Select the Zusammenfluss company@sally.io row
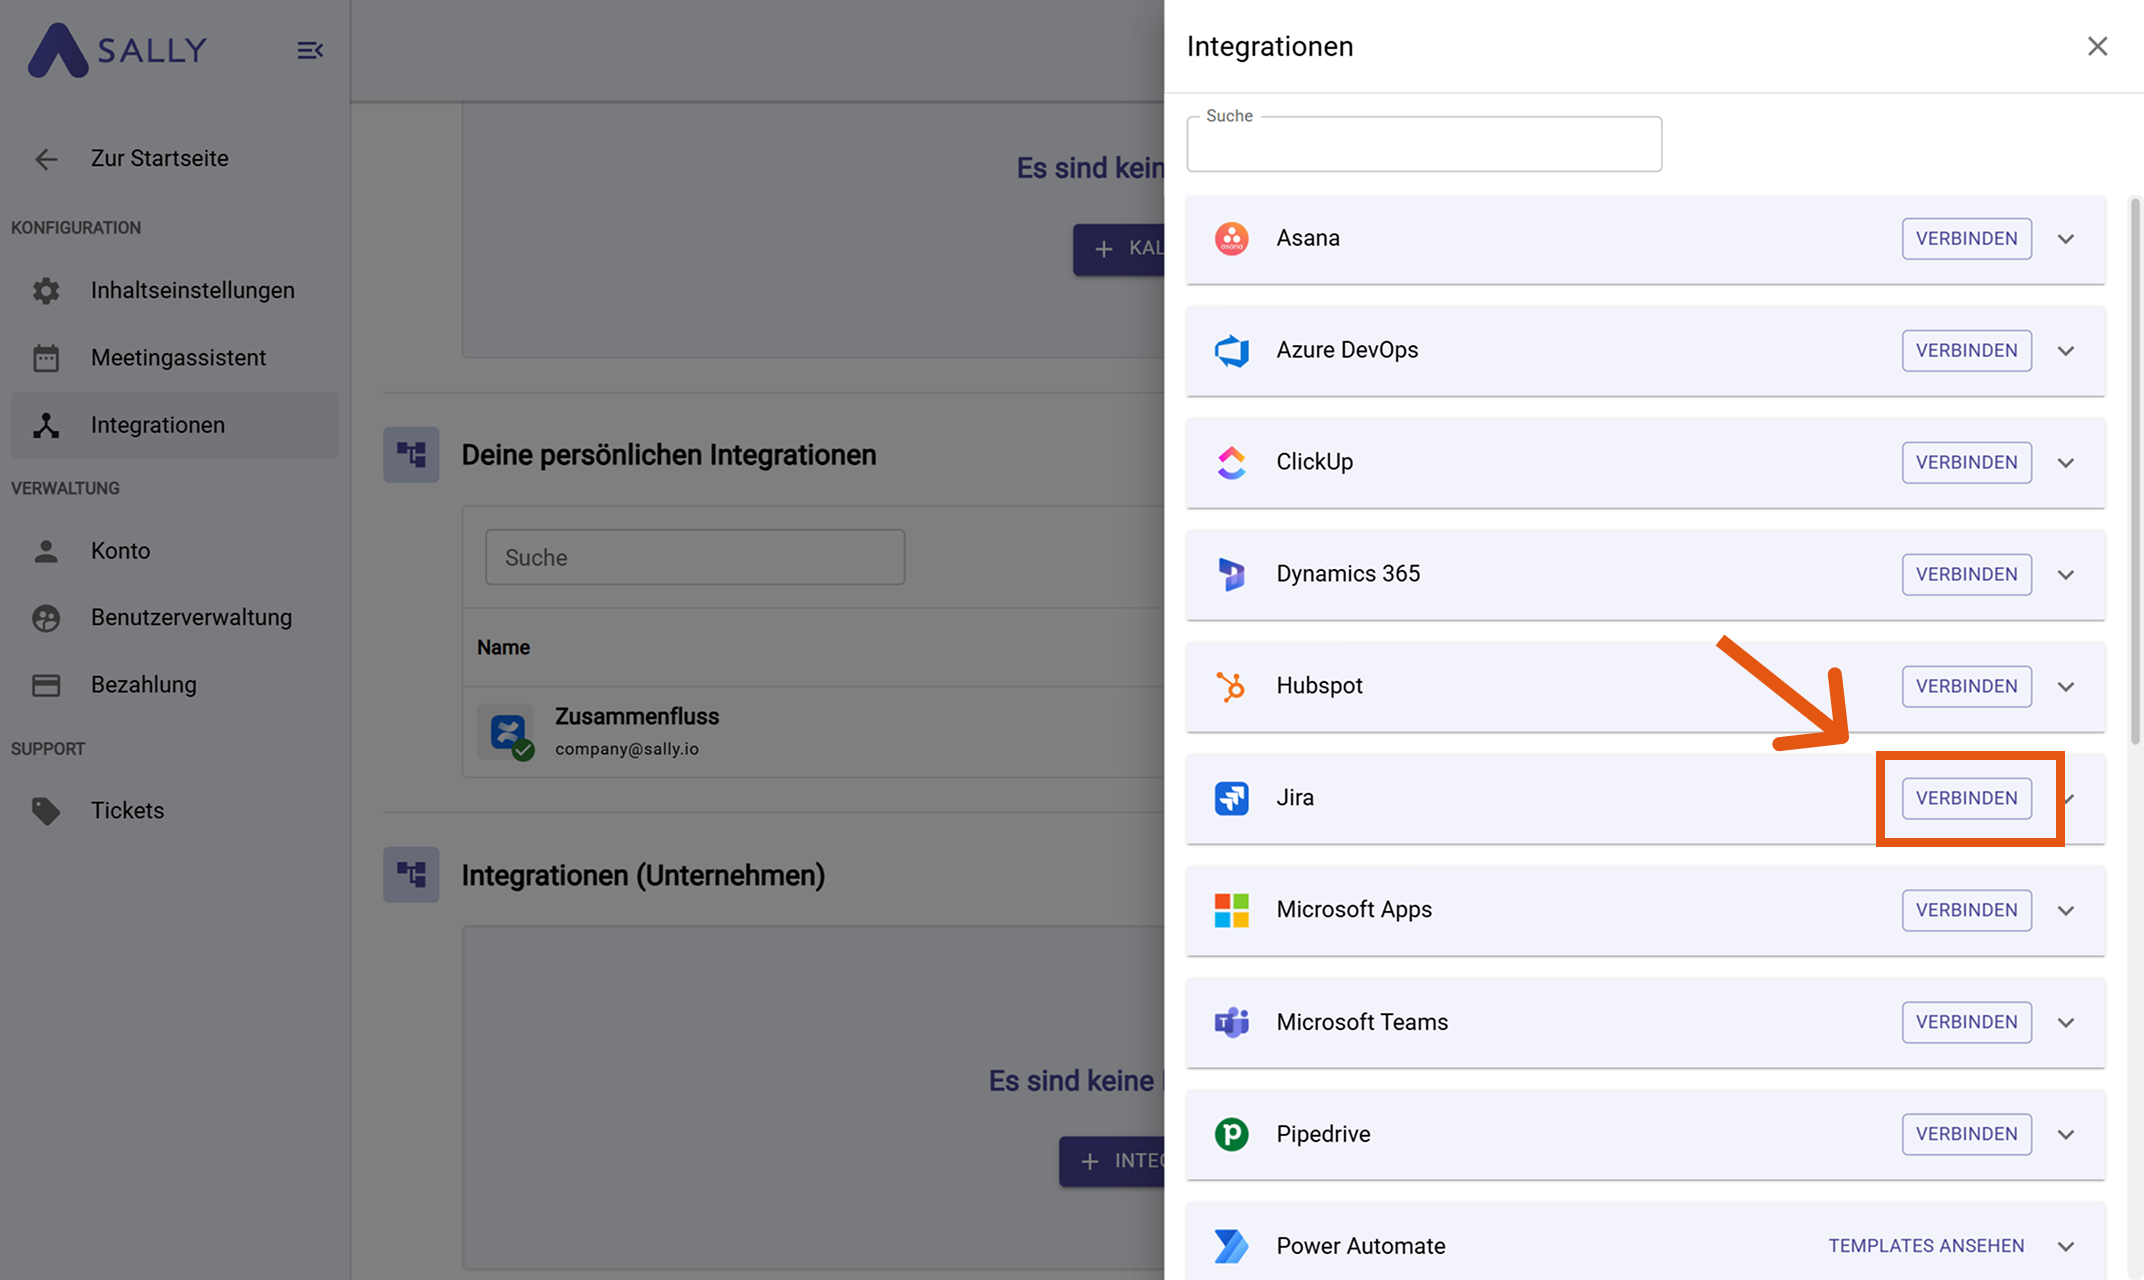The width and height of the screenshot is (2144, 1280). 815,732
